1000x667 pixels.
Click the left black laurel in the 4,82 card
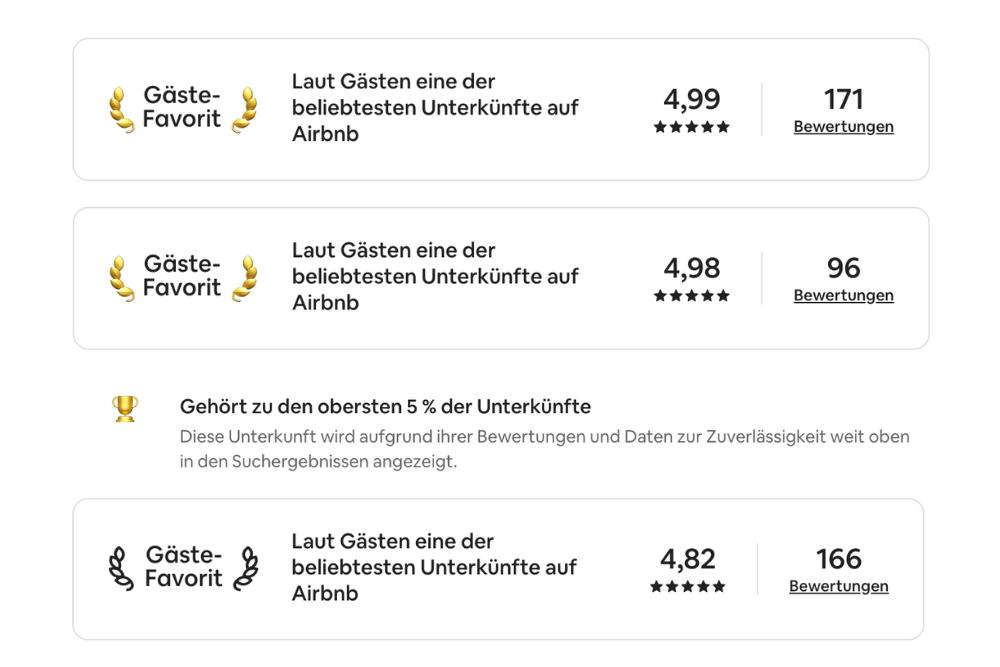pos(121,568)
